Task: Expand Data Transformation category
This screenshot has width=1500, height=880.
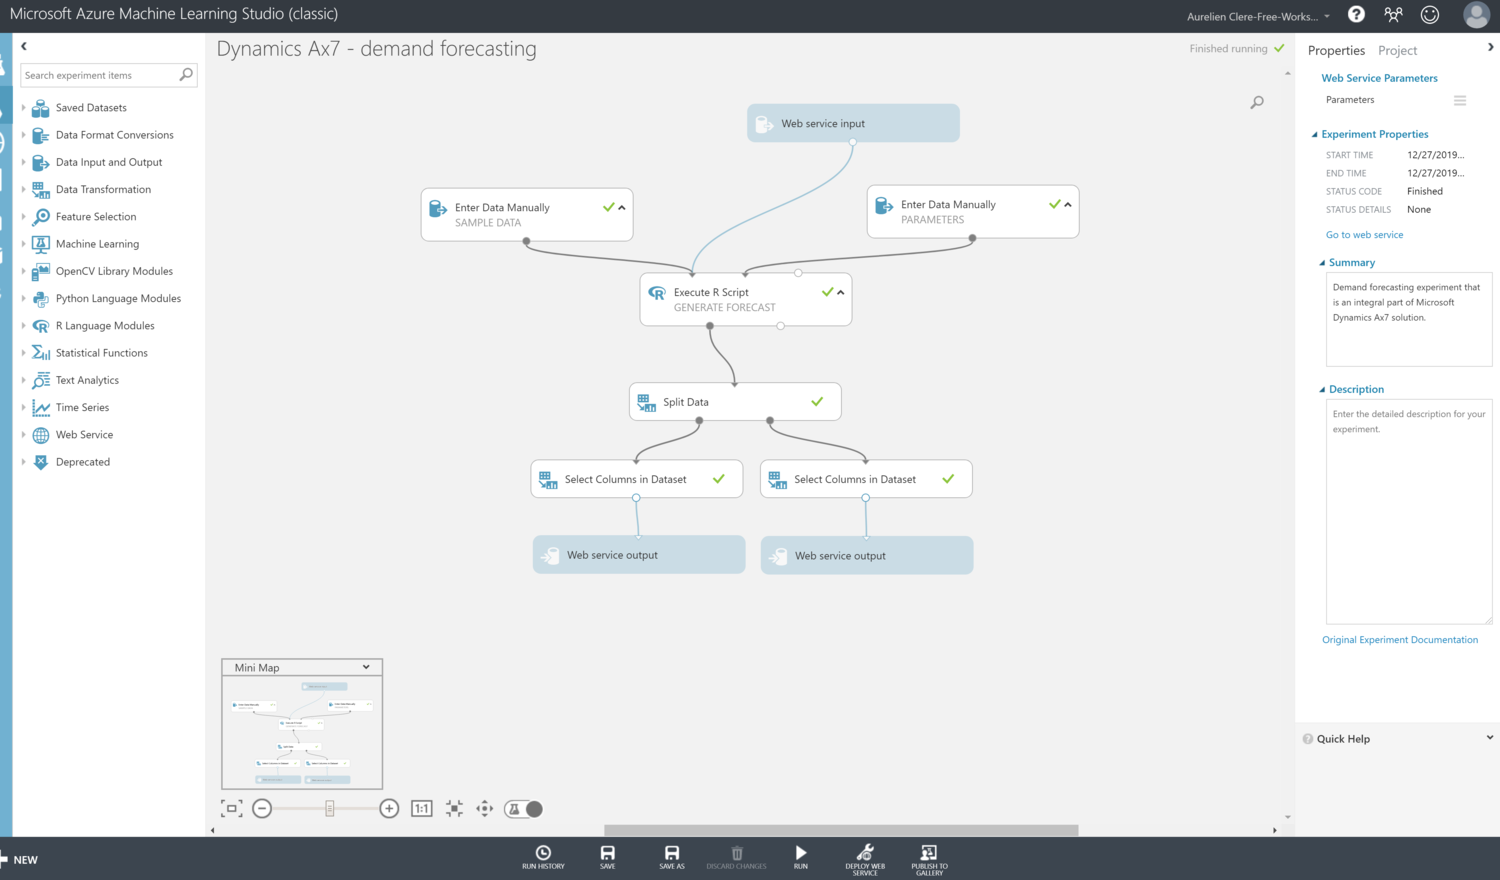Action: pos(23,189)
